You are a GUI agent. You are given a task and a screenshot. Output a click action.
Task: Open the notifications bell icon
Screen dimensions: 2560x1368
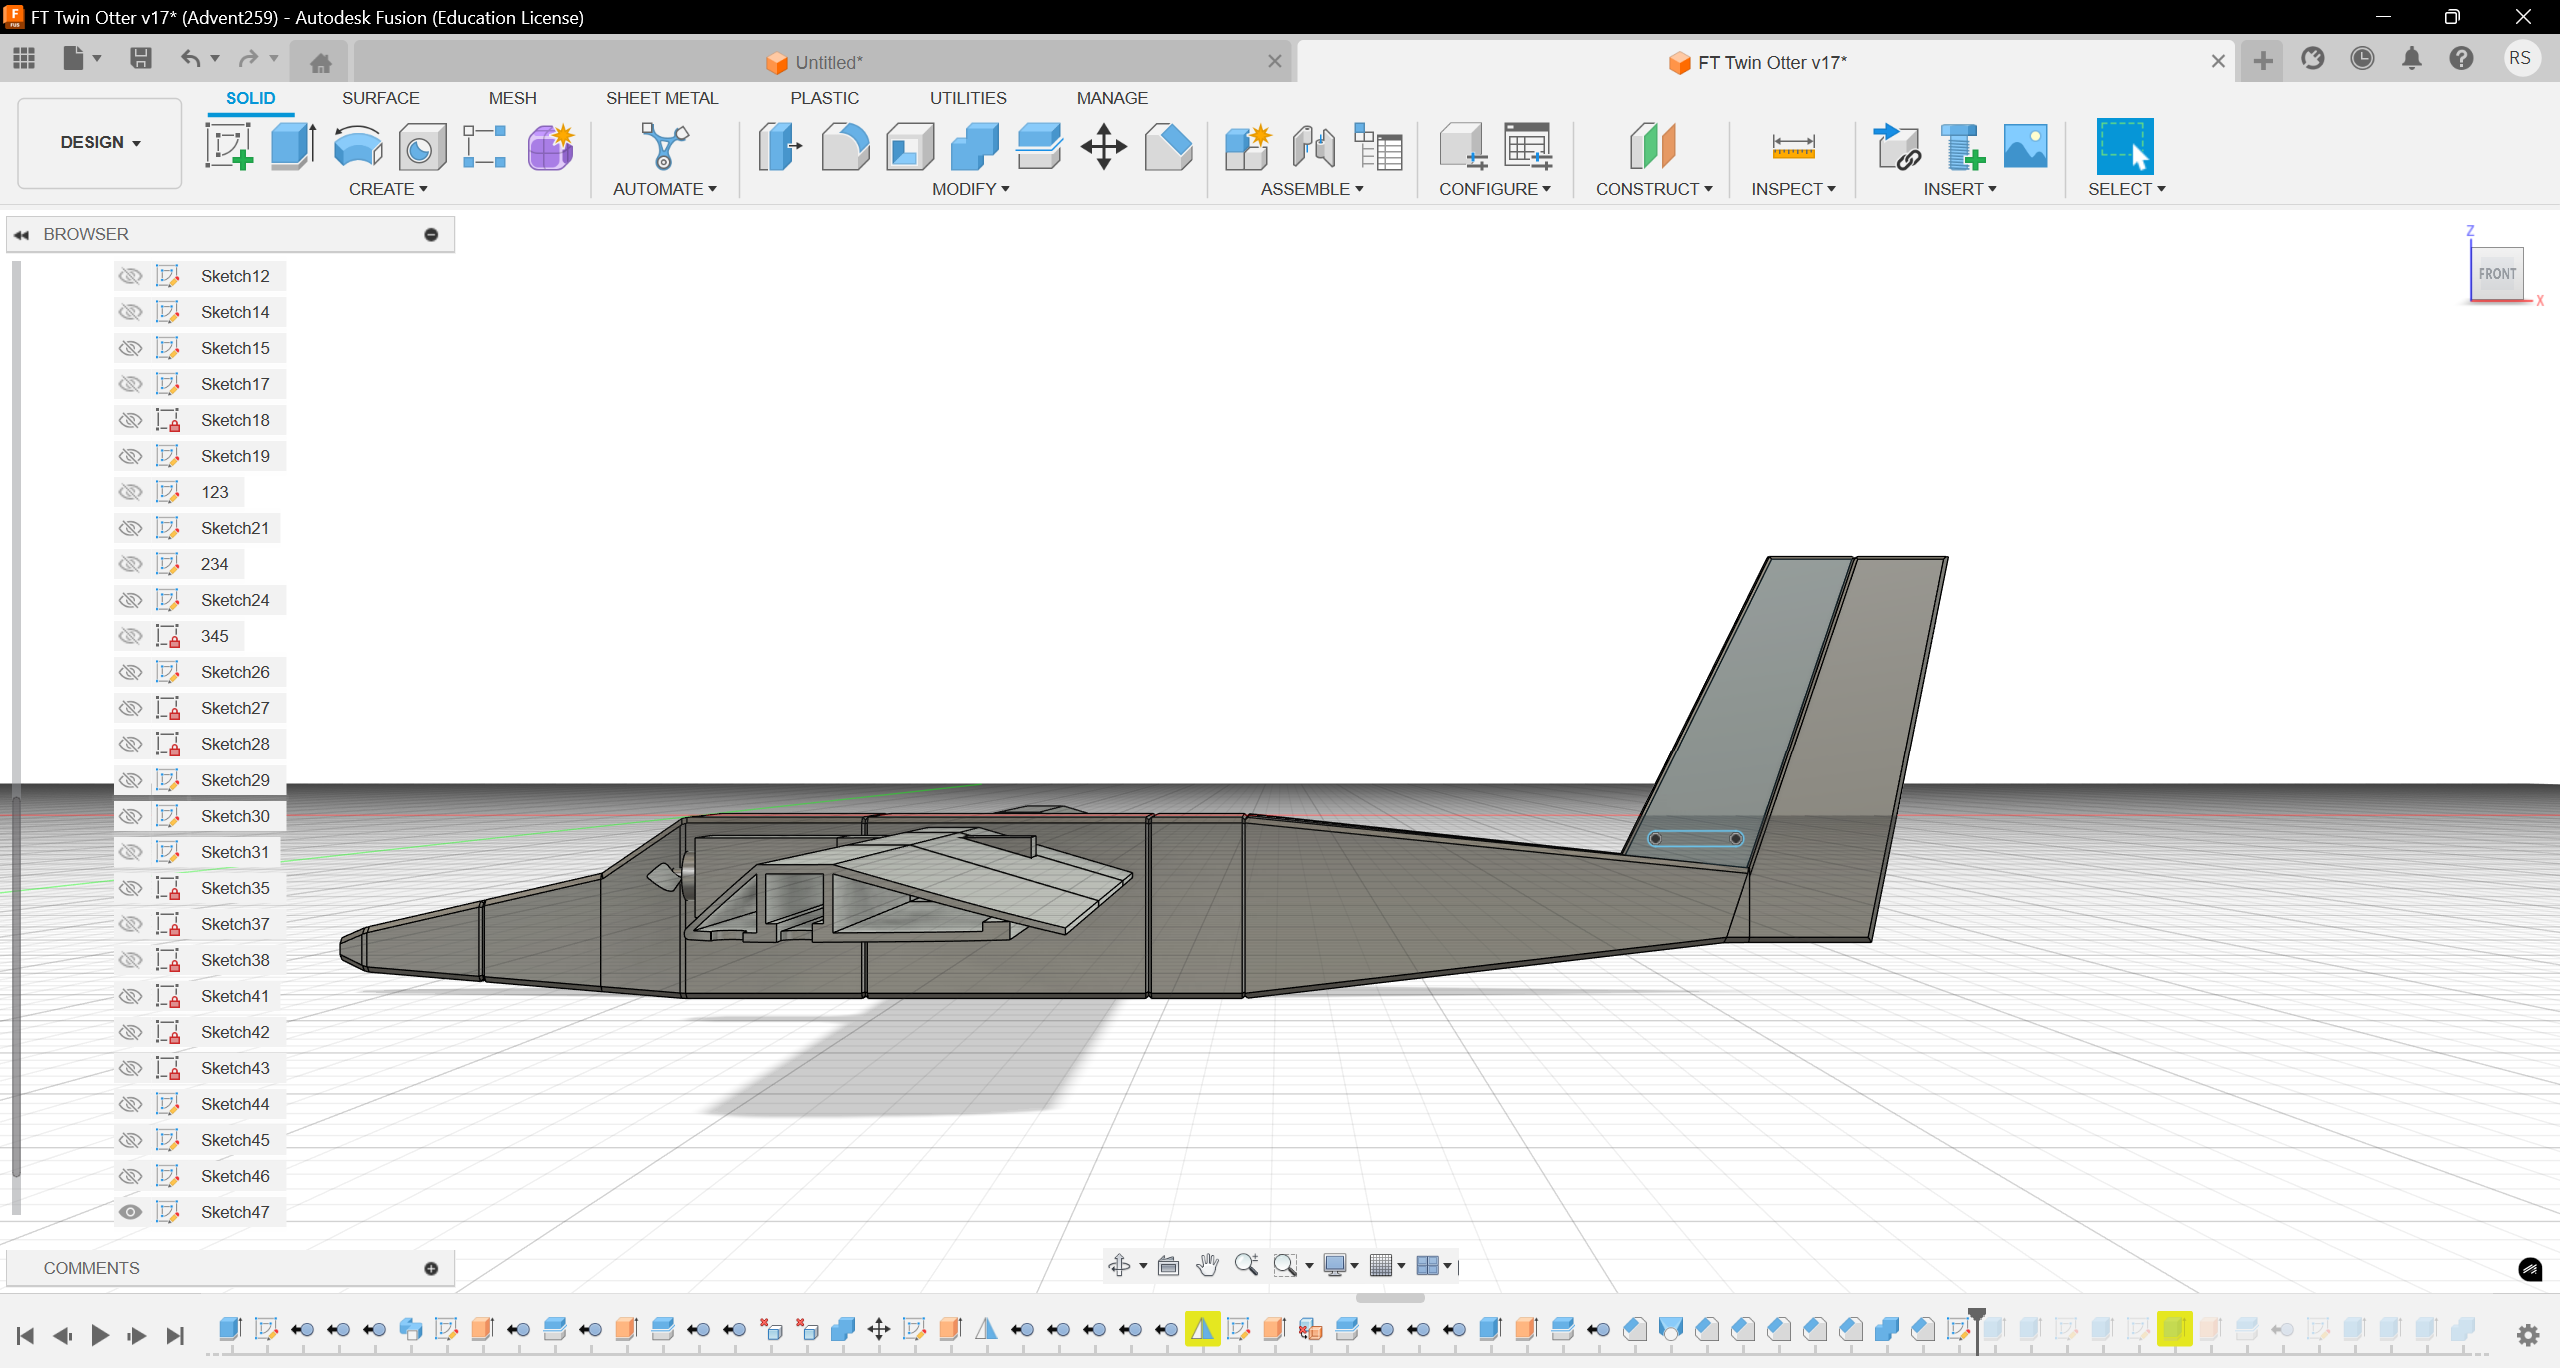[2412, 58]
